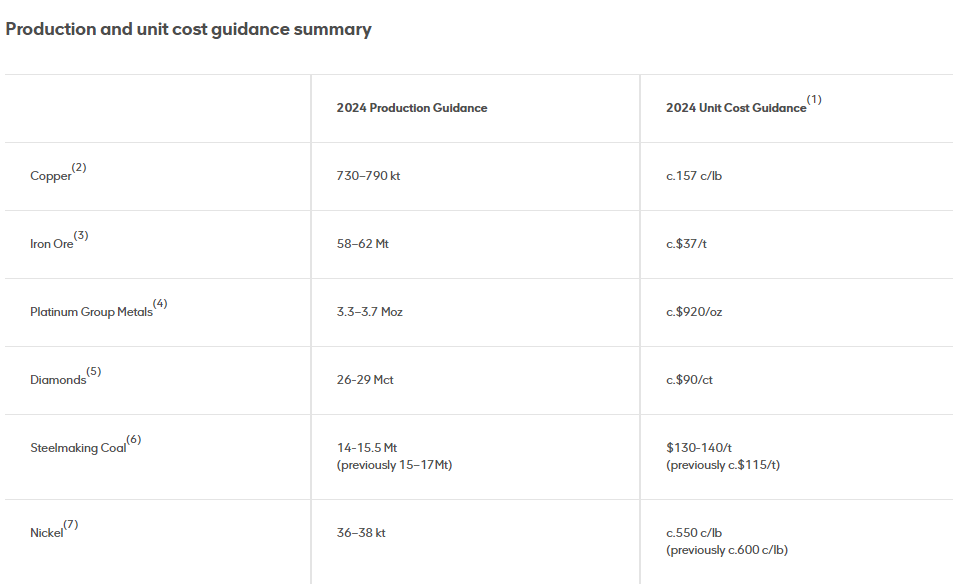Click the "3.3–3.7 Moz" production cell

point(370,312)
